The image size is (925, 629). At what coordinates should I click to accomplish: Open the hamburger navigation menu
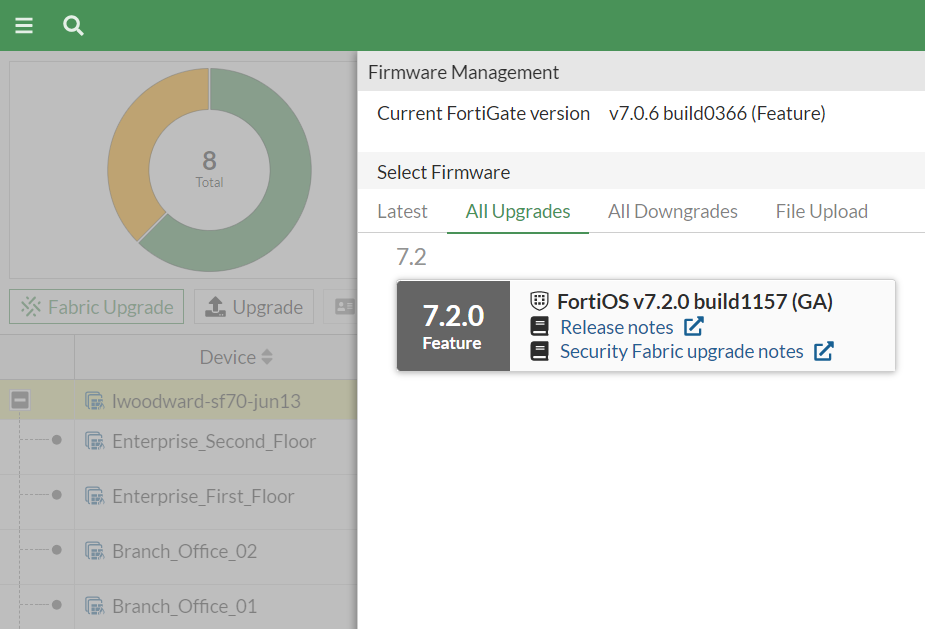24,25
